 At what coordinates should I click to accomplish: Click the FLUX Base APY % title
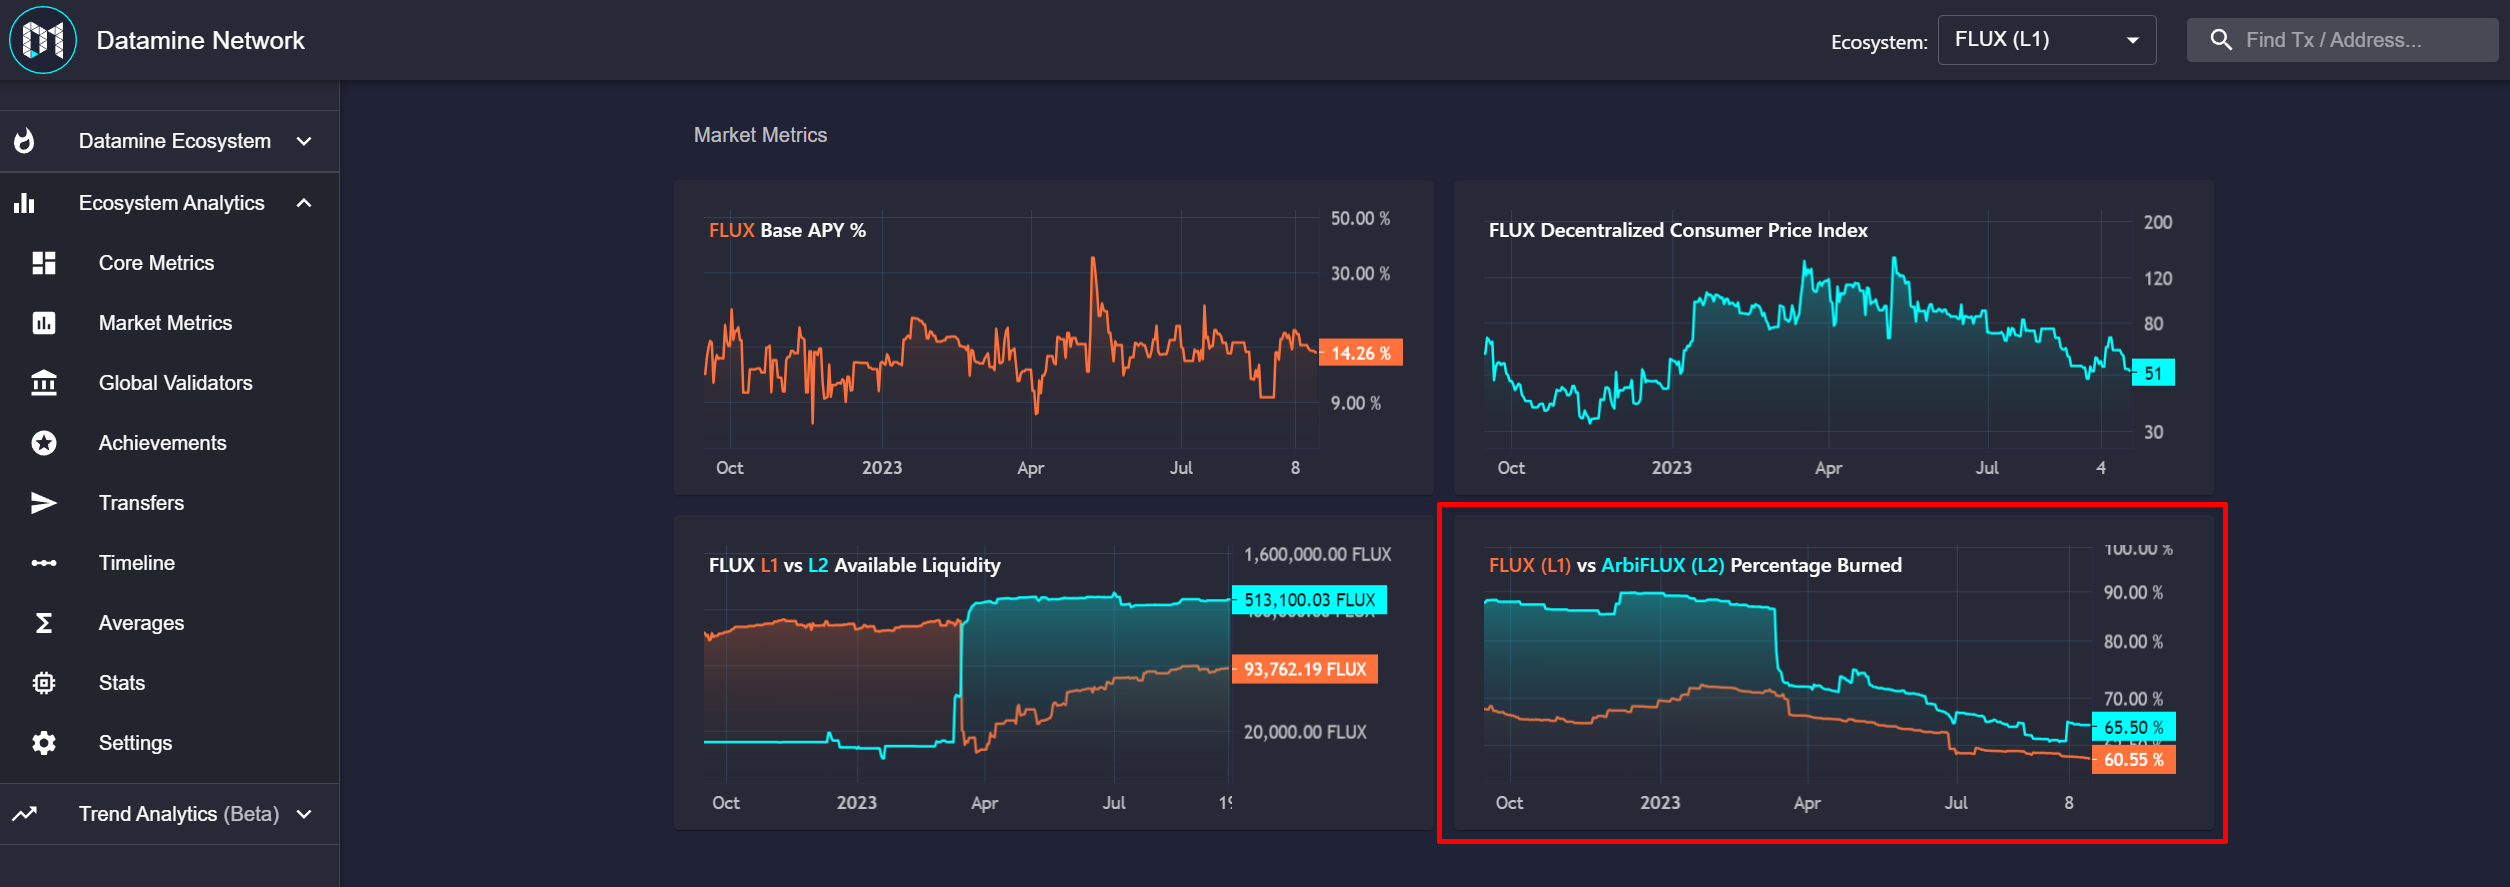pos(787,230)
